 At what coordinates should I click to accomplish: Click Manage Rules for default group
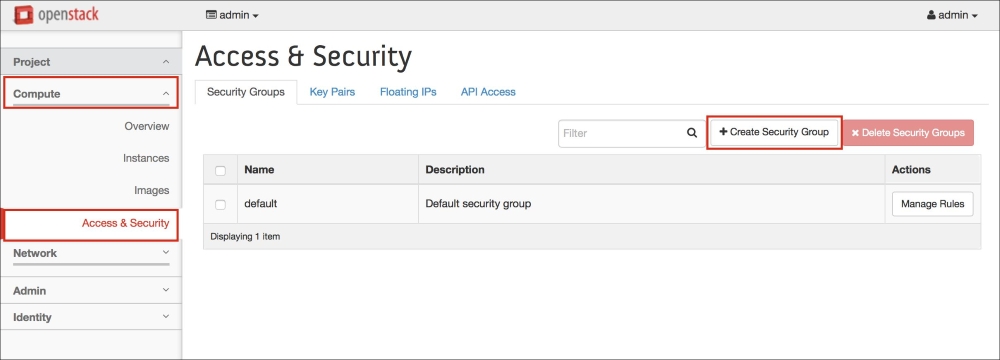coord(932,204)
